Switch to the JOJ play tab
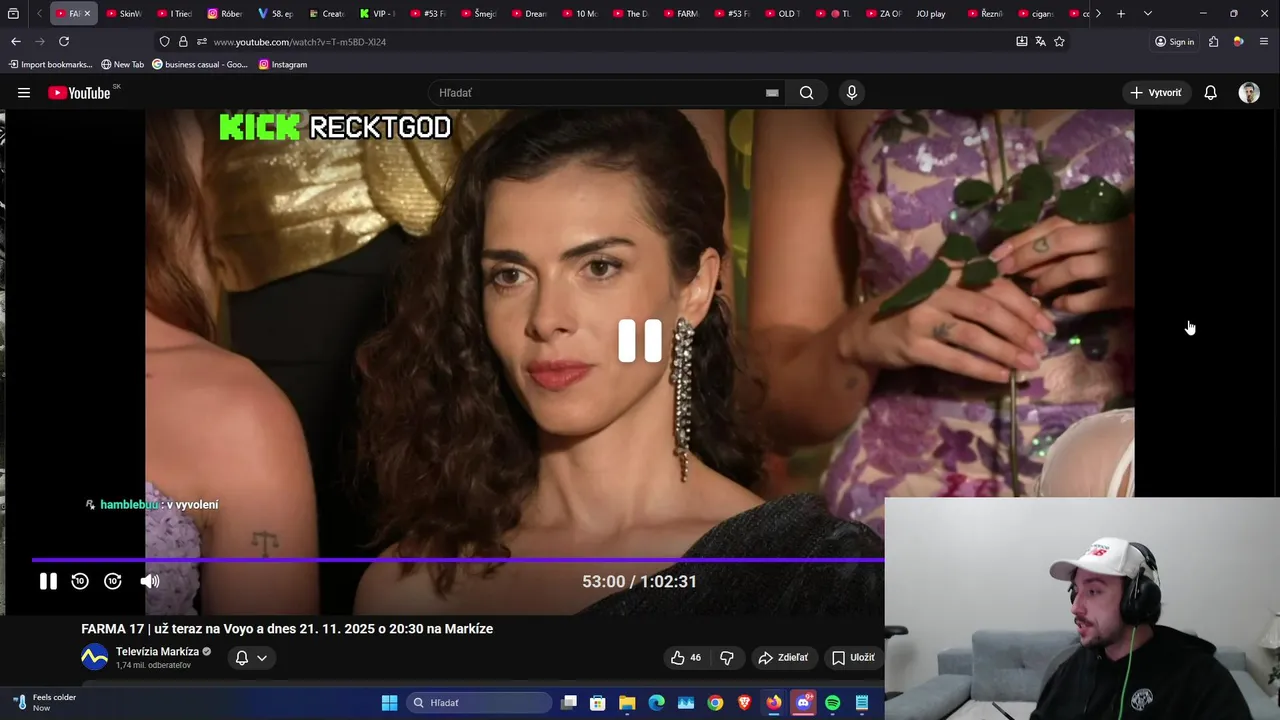The width and height of the screenshot is (1280, 720). pyautogui.click(x=930, y=14)
